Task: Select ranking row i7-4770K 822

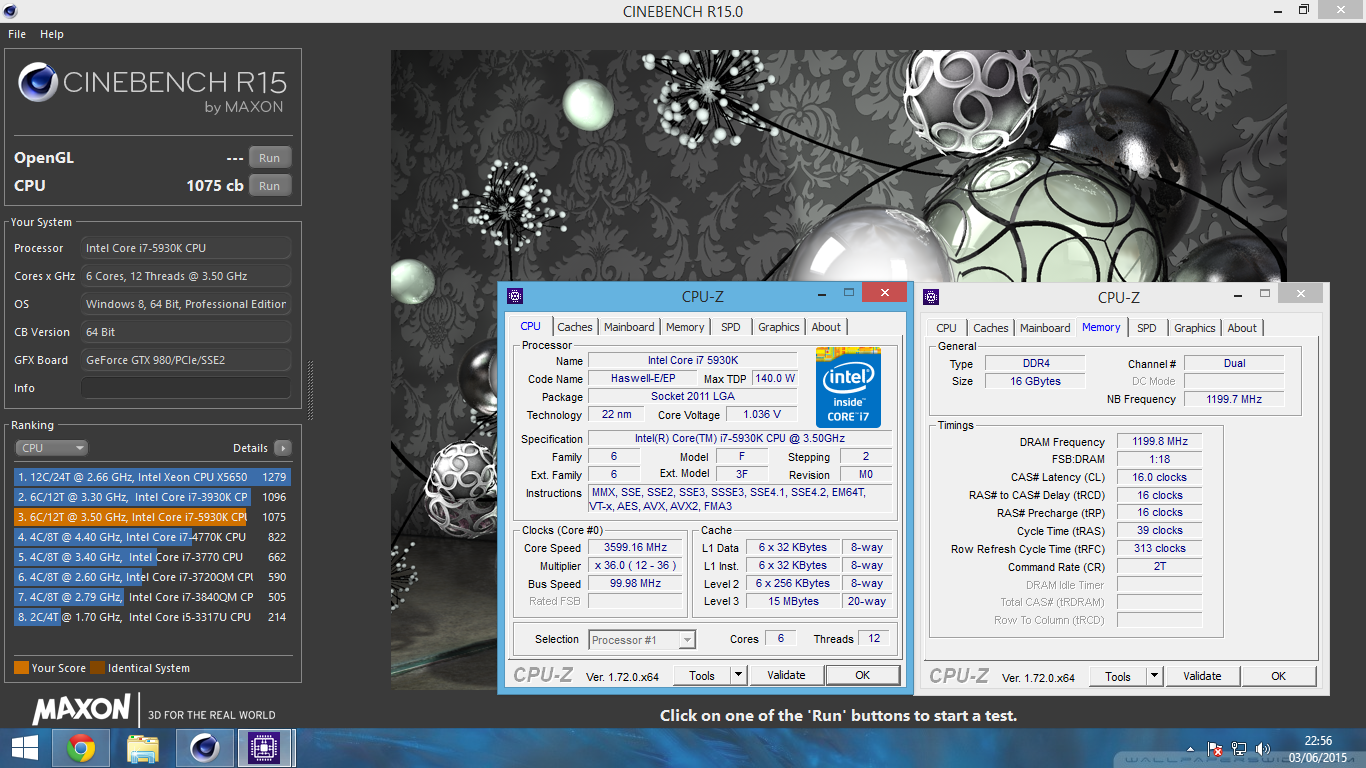Action: tap(152, 537)
